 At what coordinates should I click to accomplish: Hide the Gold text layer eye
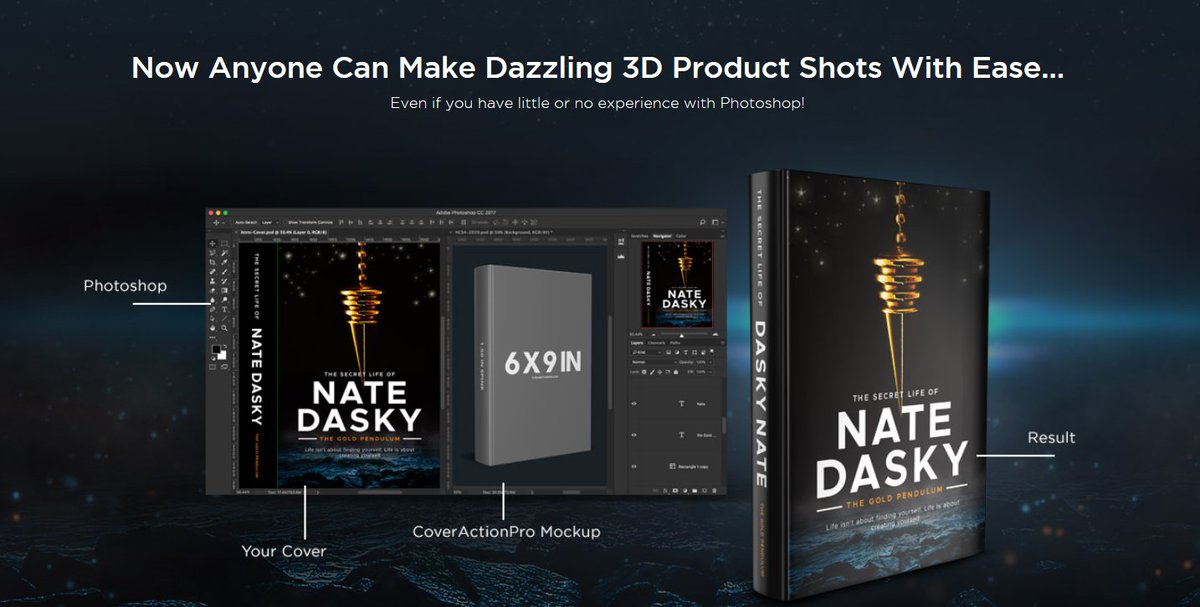(x=634, y=435)
